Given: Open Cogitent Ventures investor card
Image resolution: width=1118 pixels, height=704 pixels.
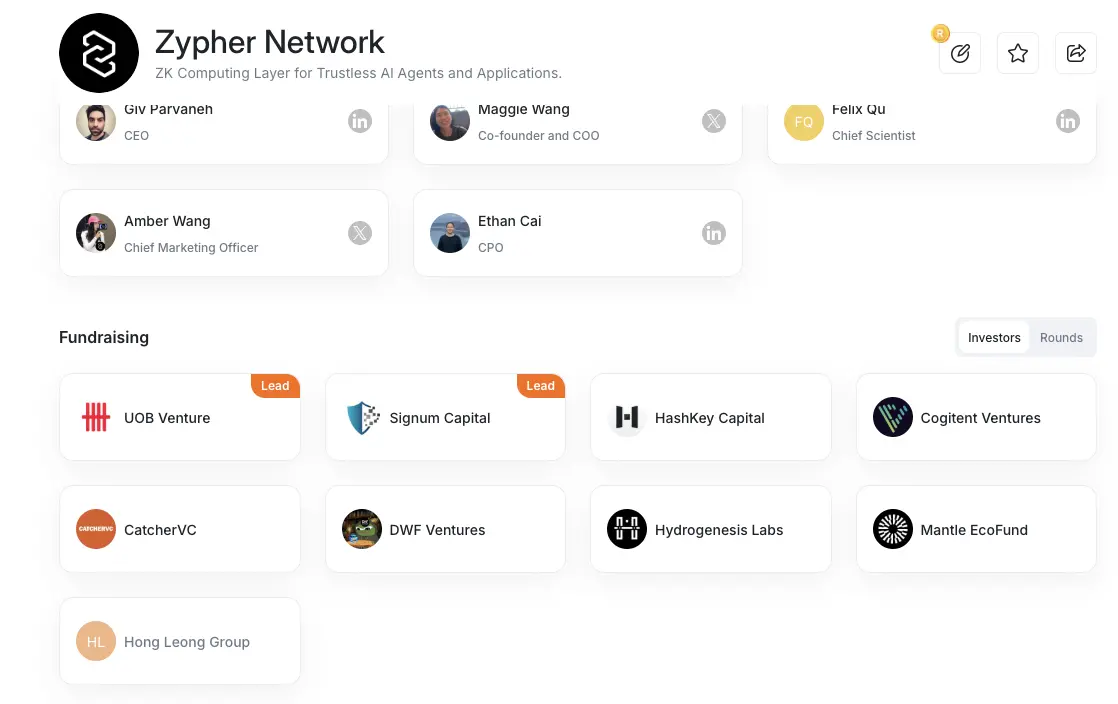Looking at the screenshot, I should 976,418.
